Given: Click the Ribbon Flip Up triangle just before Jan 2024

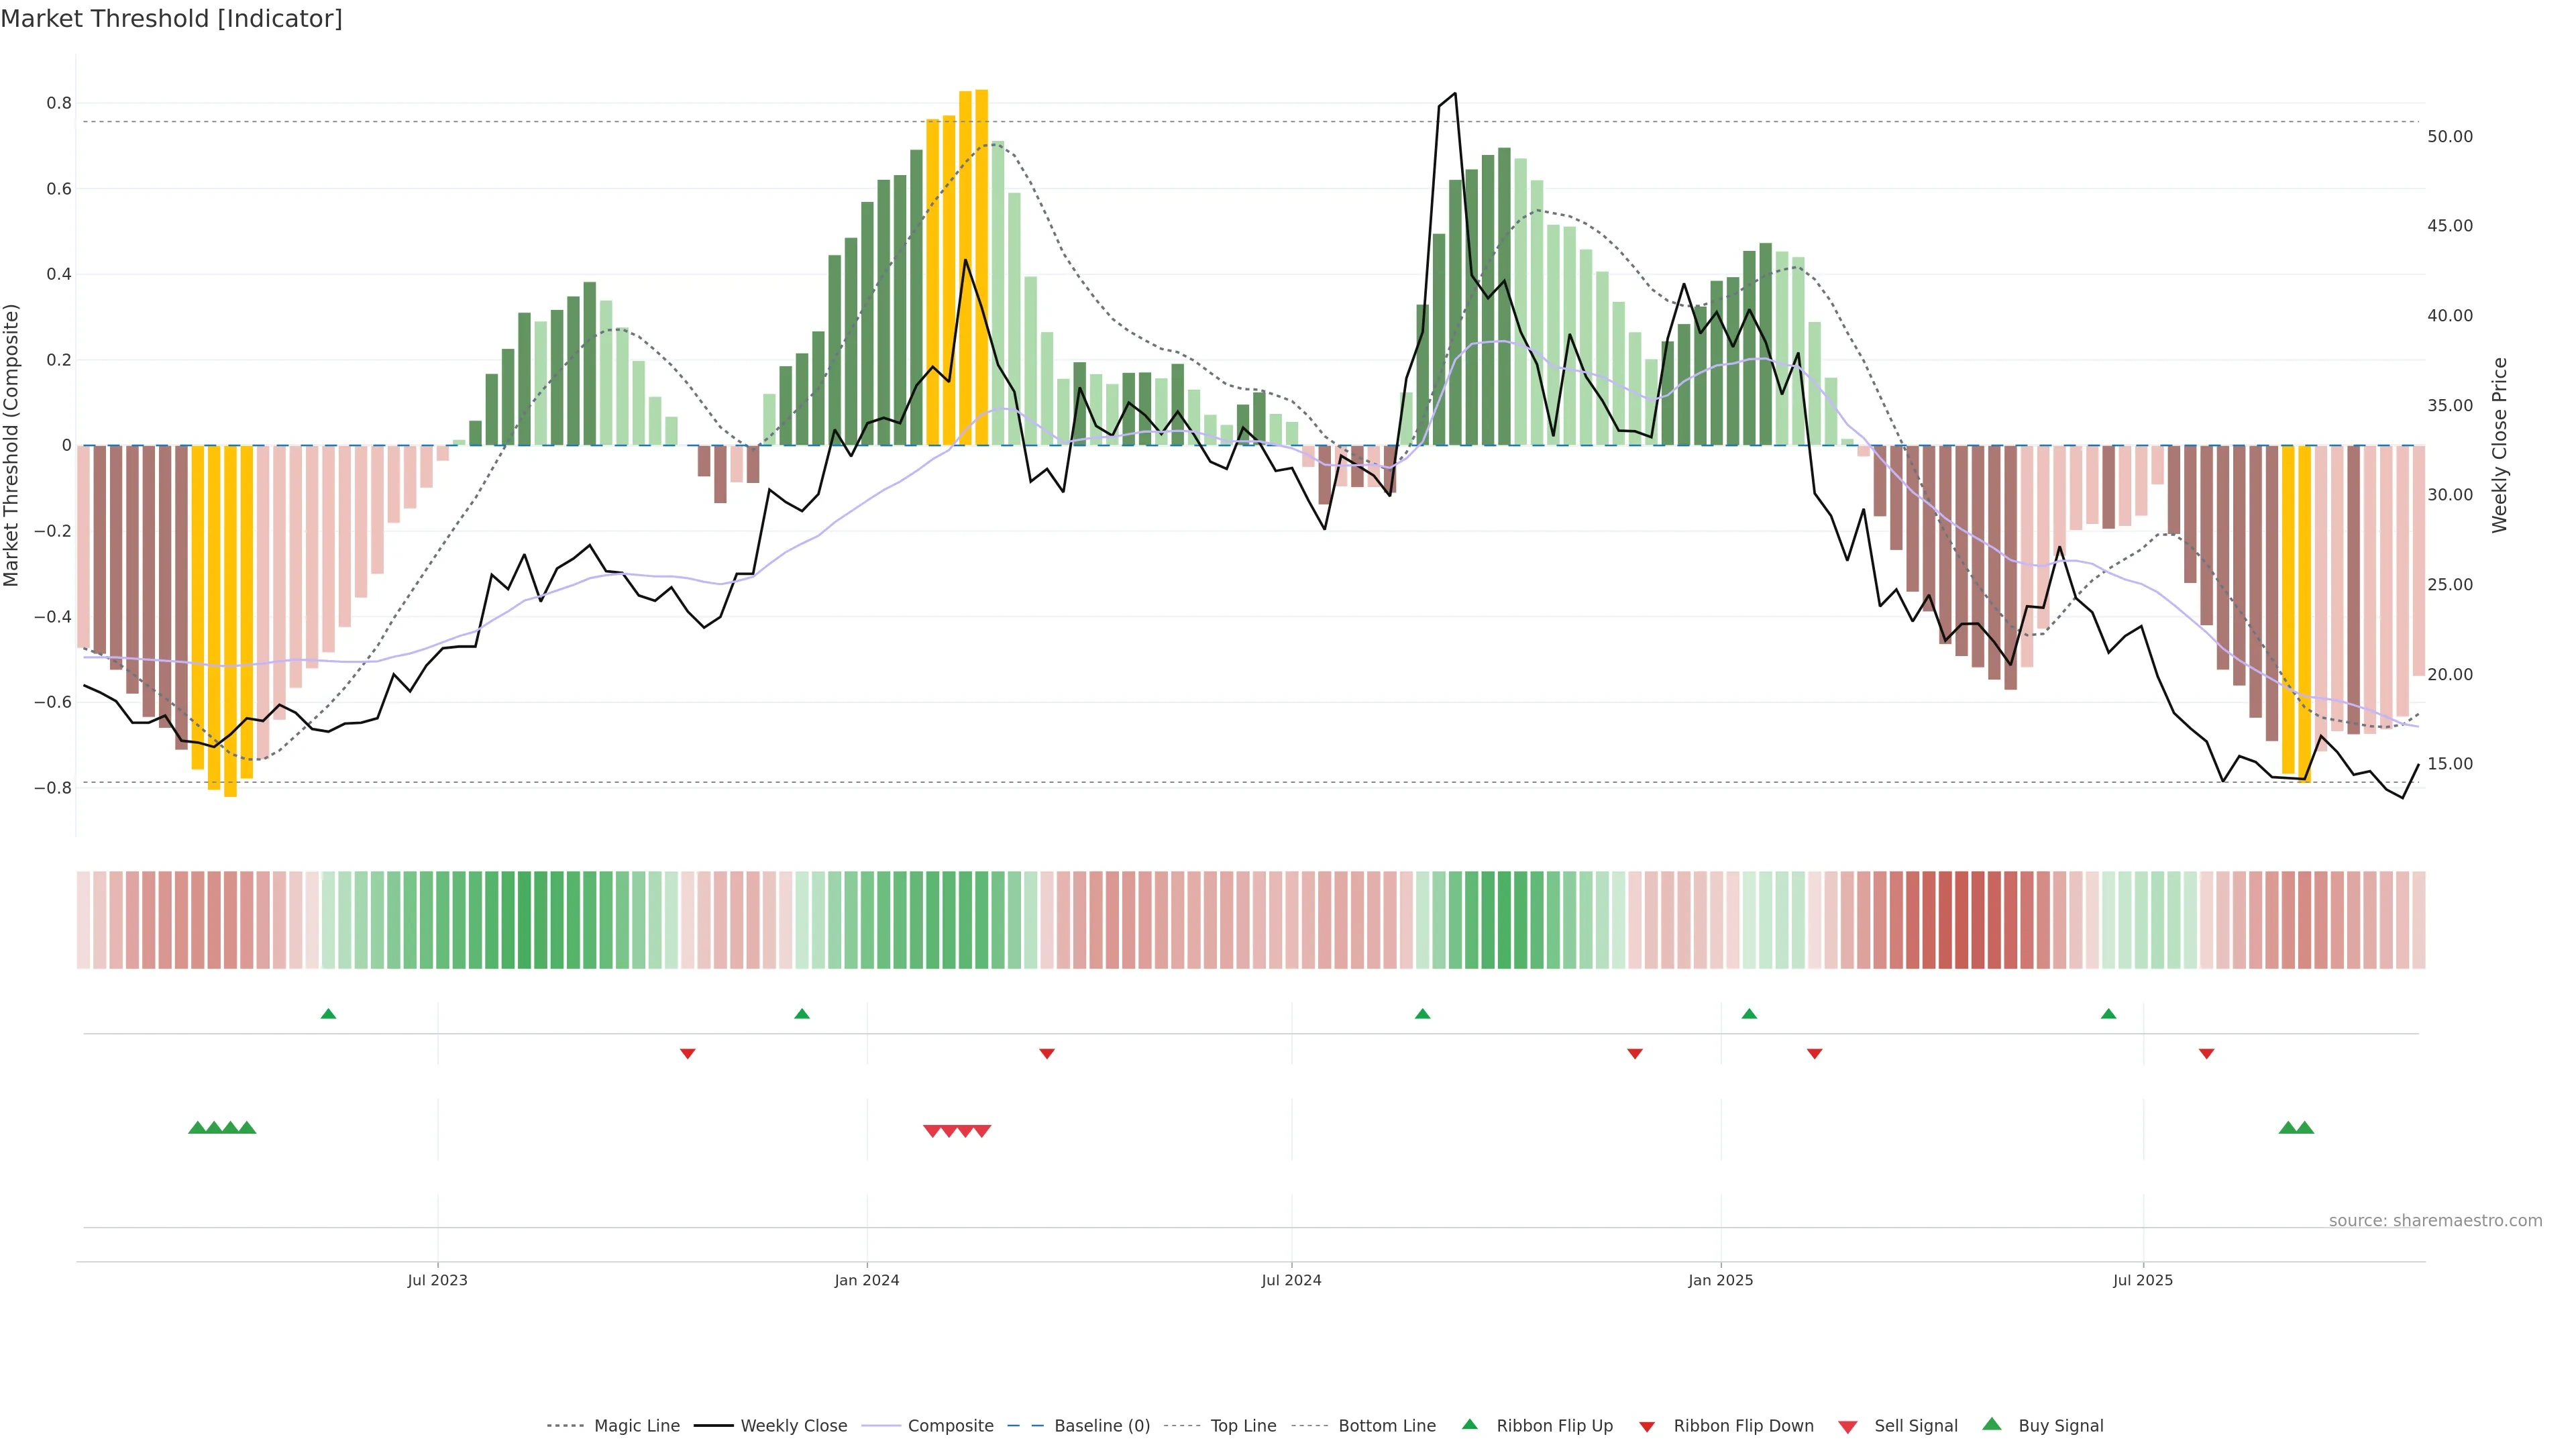Looking at the screenshot, I should (x=802, y=1014).
